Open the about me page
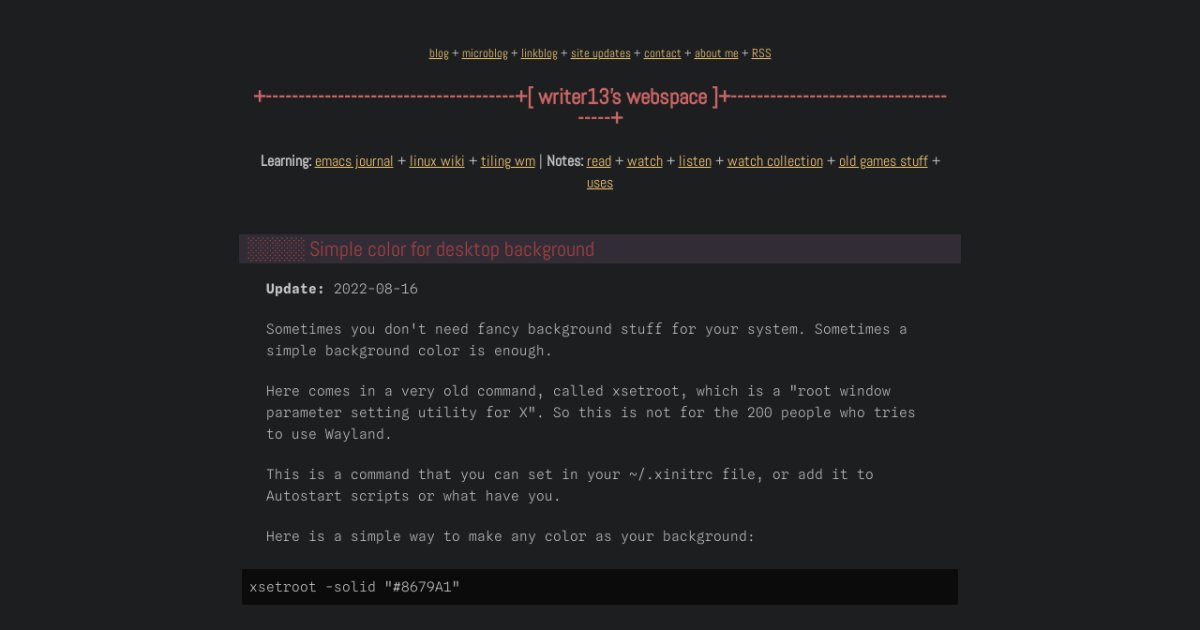This screenshot has width=1200, height=630. tap(716, 54)
